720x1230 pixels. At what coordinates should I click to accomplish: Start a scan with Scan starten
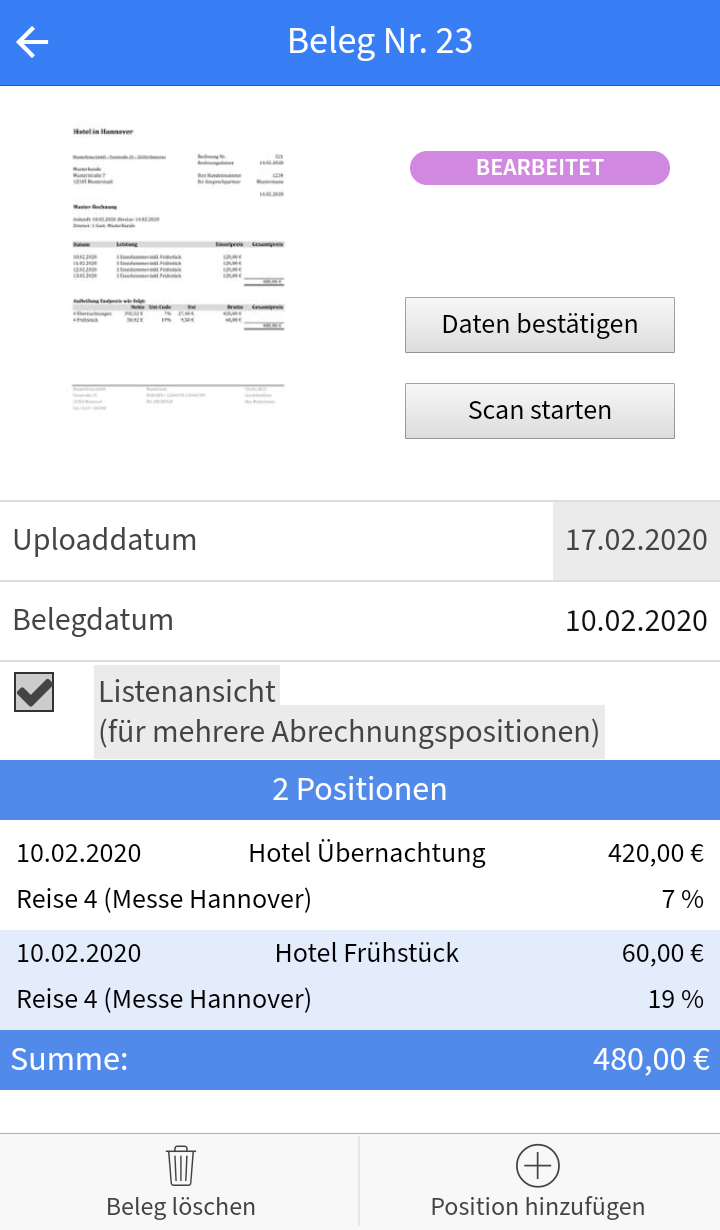[539, 410]
